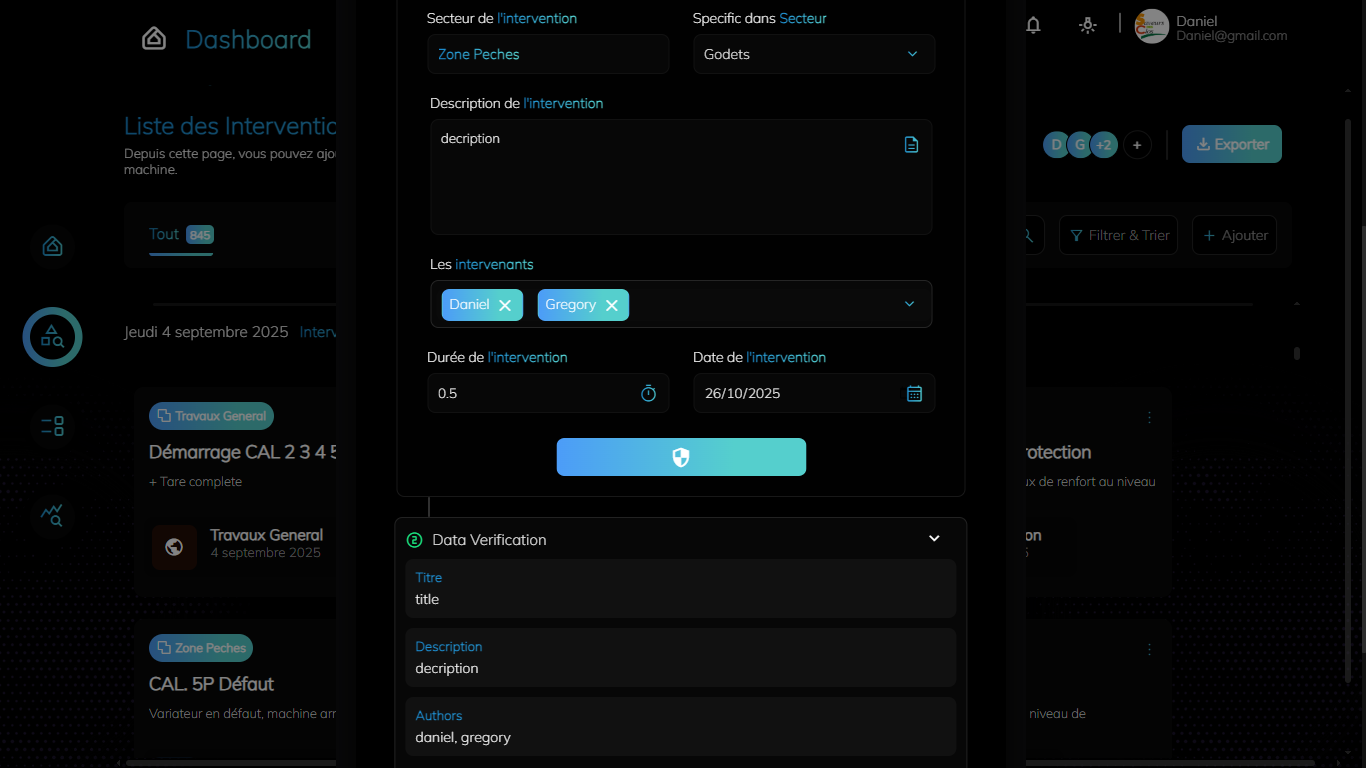Click the home icon in left sidebar
Image resolution: width=1366 pixels, height=768 pixels.
[53, 246]
